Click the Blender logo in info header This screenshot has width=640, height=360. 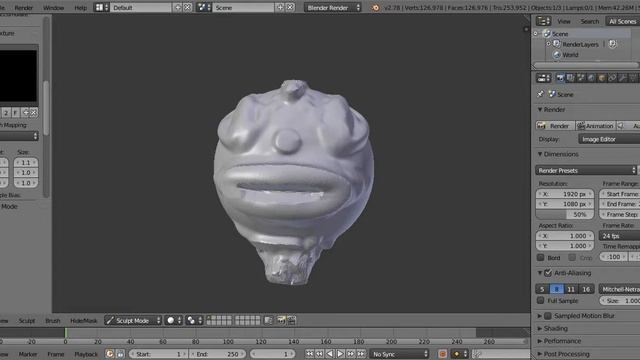tap(376, 8)
